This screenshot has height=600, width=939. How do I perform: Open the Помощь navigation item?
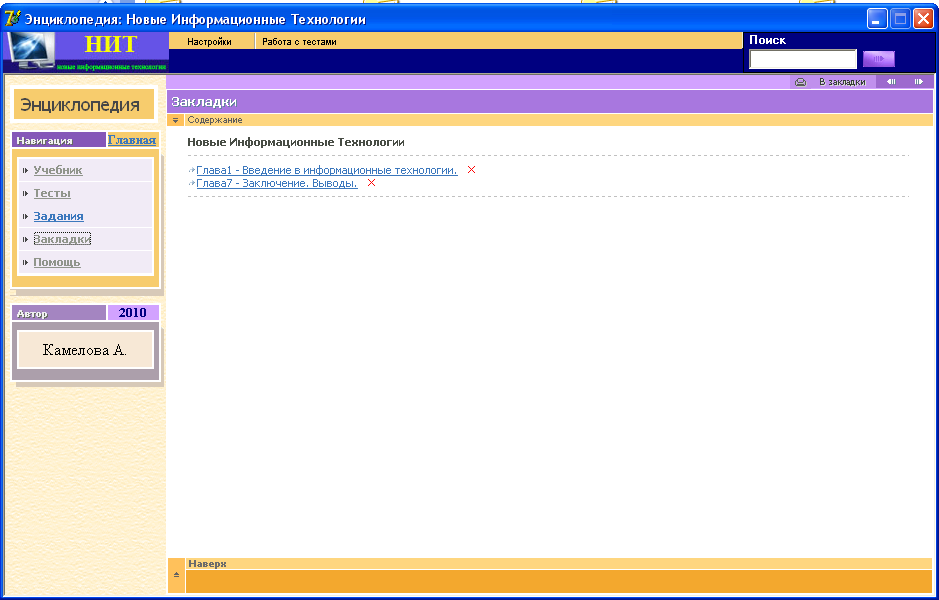pos(57,262)
